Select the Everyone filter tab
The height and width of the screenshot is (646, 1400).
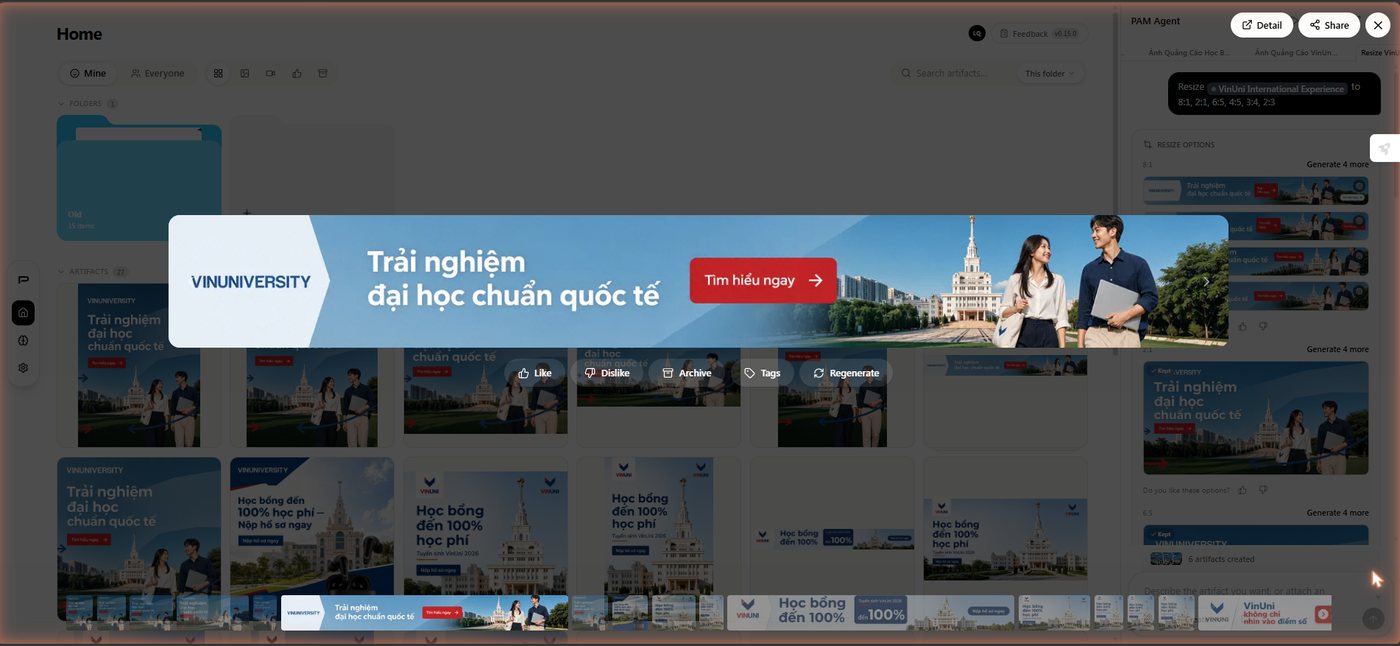tap(157, 73)
